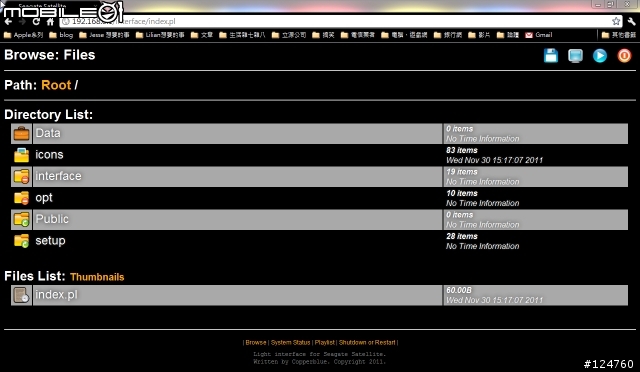Switch Files List to Thumbnails view
Viewport: 640px width, 372px height.
tap(97, 277)
